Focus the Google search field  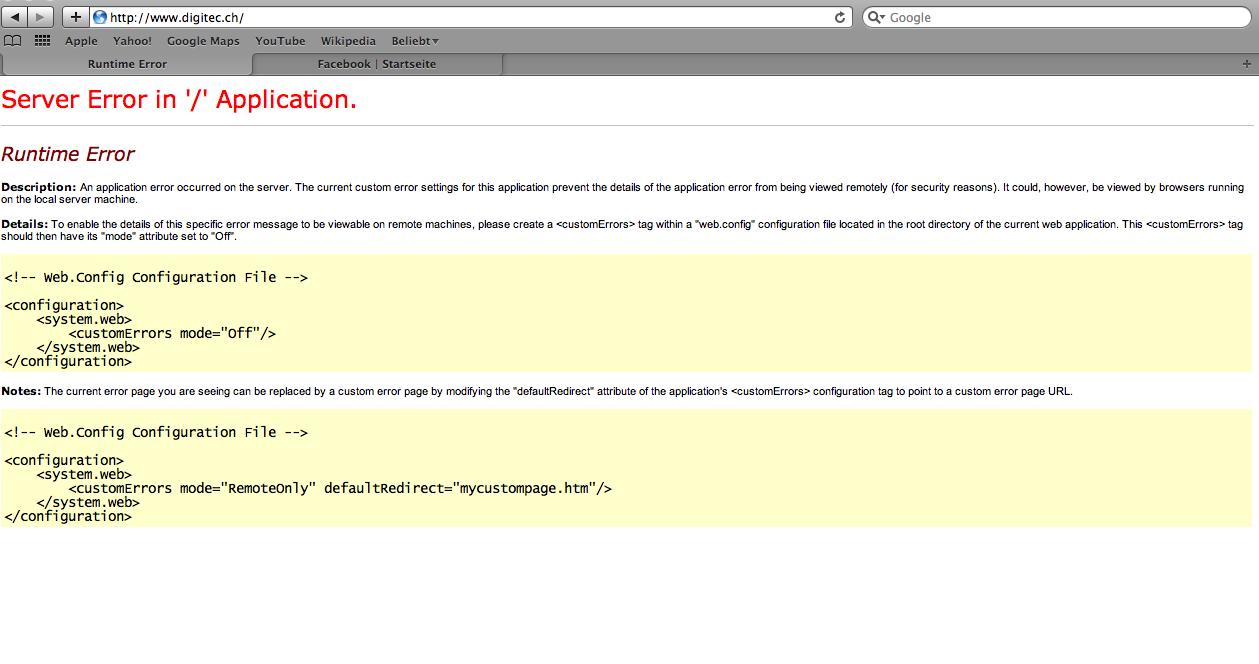coord(1060,17)
